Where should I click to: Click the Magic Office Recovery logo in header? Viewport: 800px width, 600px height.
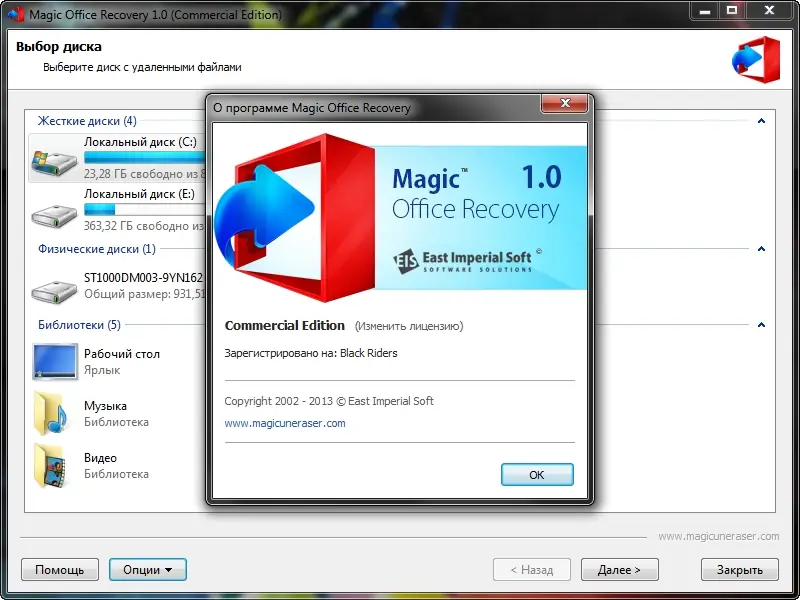756,60
